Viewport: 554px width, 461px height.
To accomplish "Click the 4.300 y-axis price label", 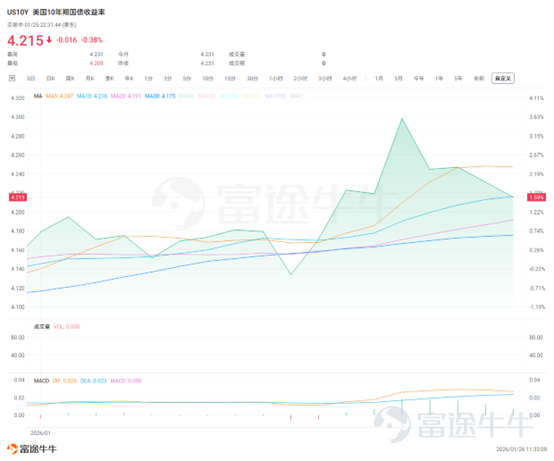I will point(18,117).
